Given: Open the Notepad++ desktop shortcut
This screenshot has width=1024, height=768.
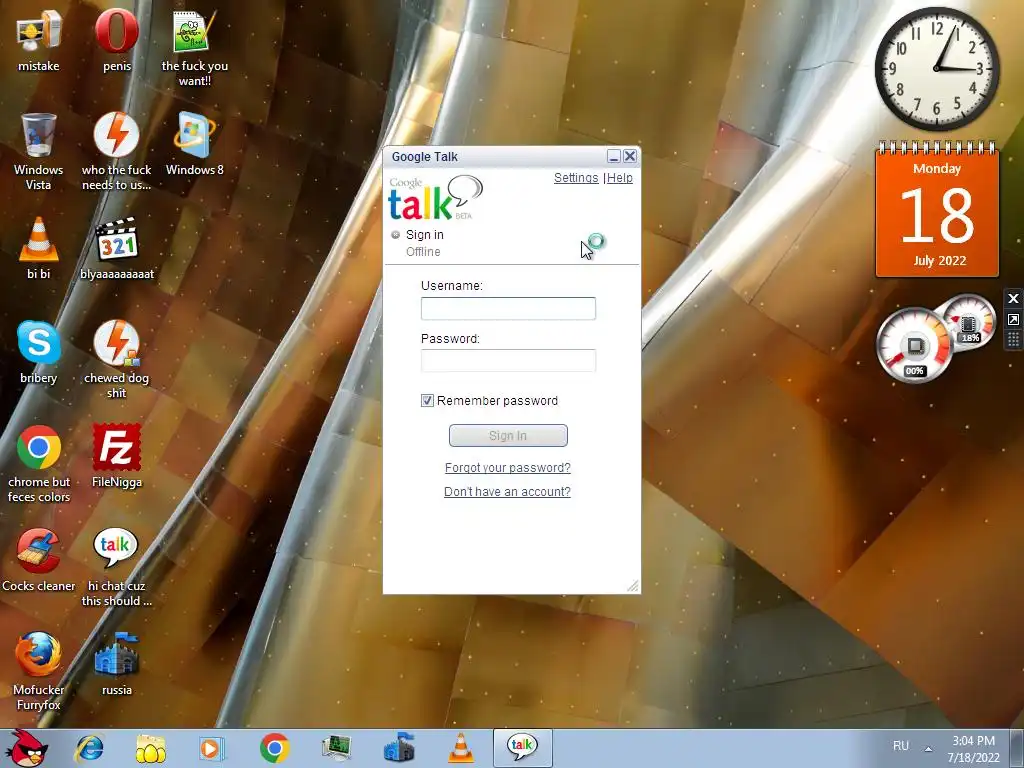Looking at the screenshot, I should pyautogui.click(x=194, y=31).
